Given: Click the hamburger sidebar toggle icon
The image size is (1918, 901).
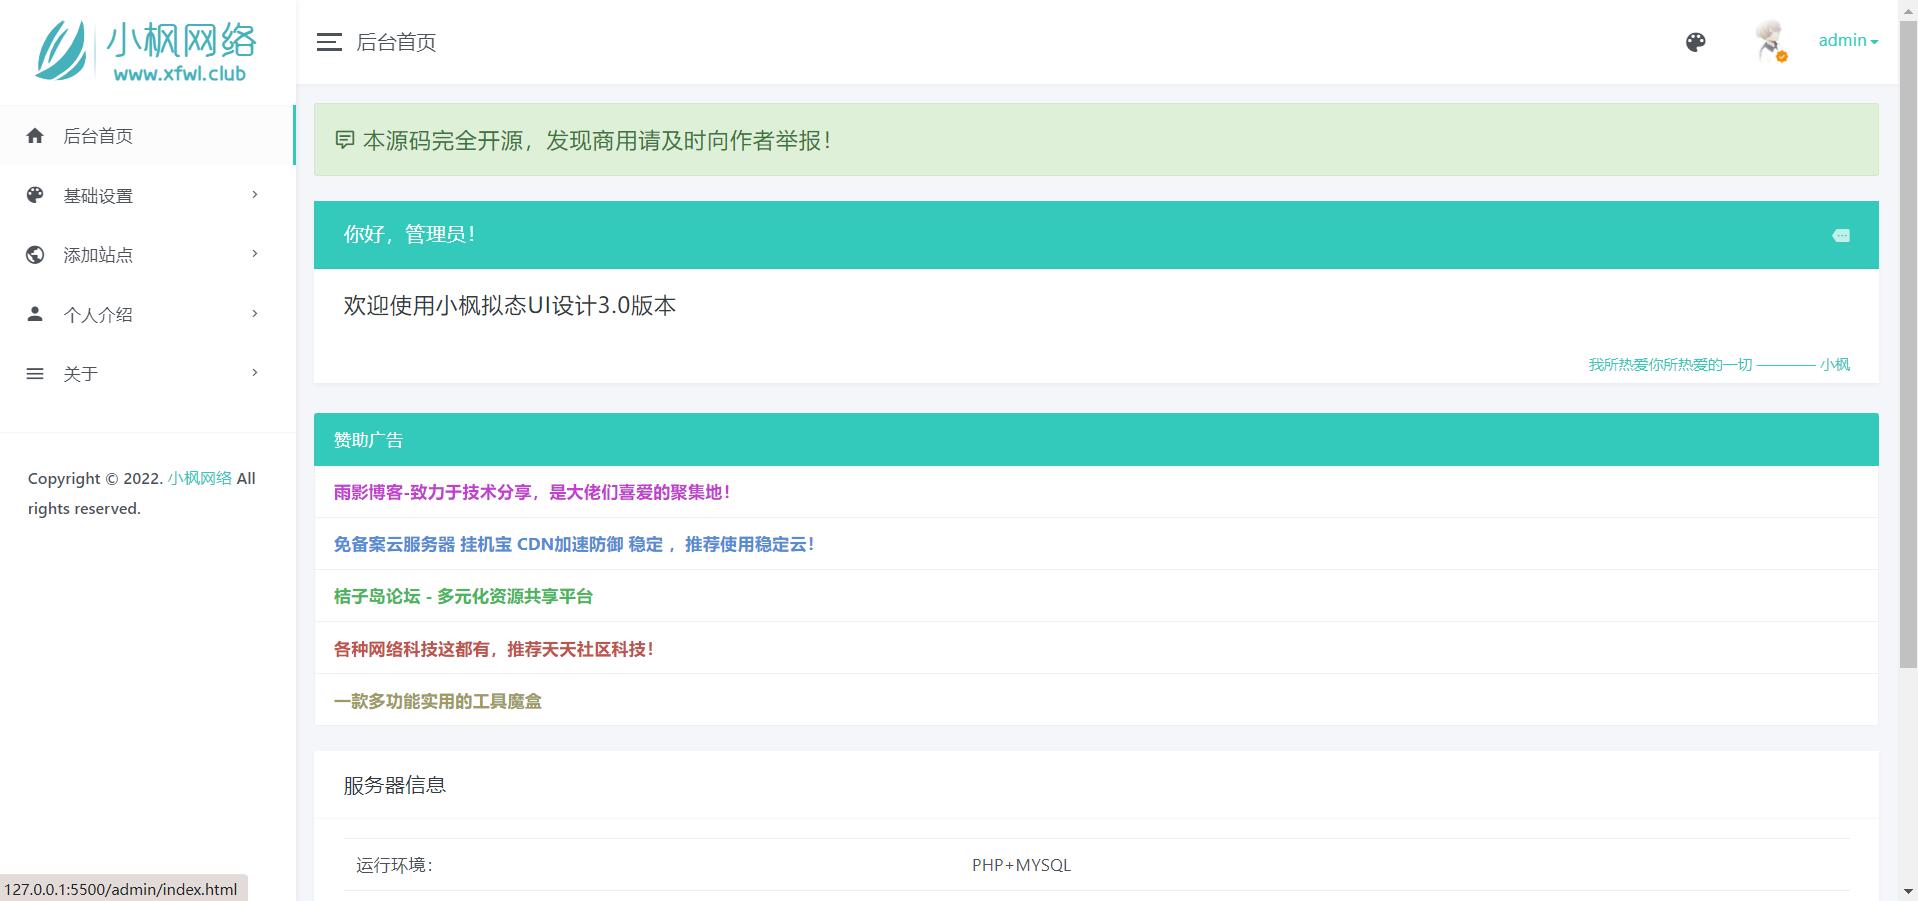Looking at the screenshot, I should pos(329,42).
